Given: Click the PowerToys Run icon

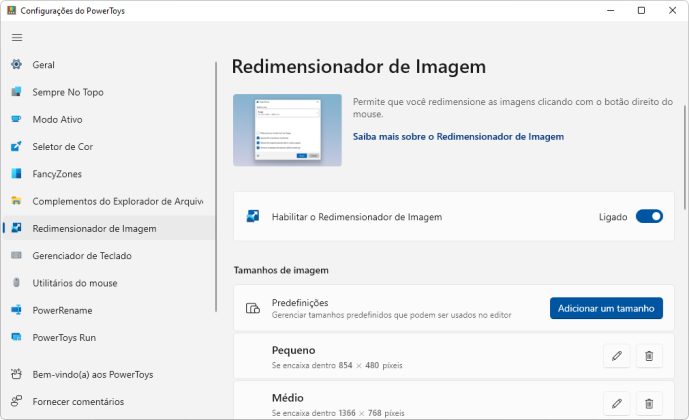Looking at the screenshot, I should pos(16,337).
